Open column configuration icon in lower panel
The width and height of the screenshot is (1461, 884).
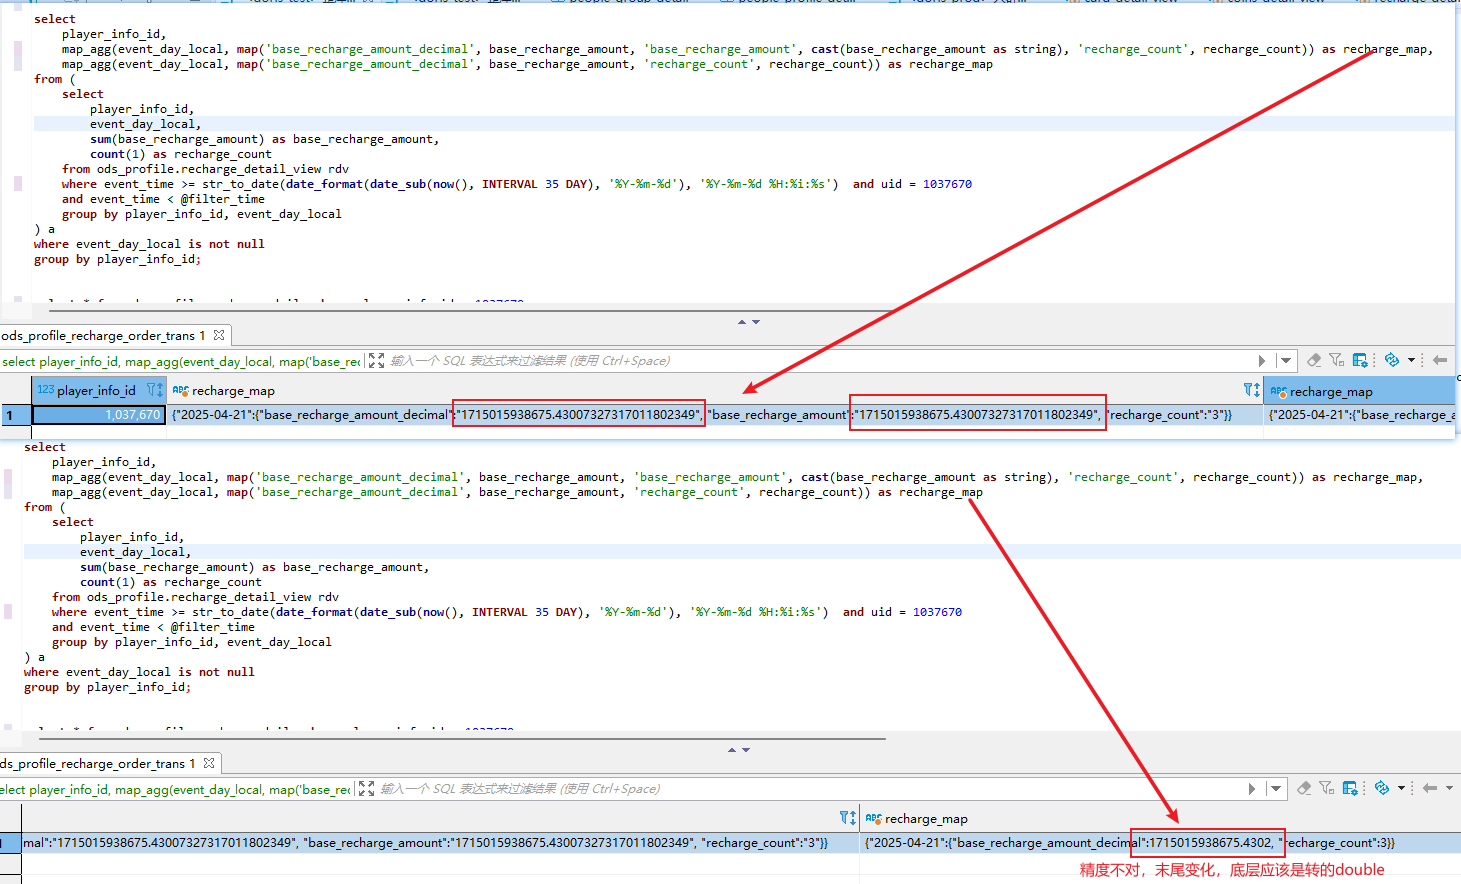[1350, 788]
